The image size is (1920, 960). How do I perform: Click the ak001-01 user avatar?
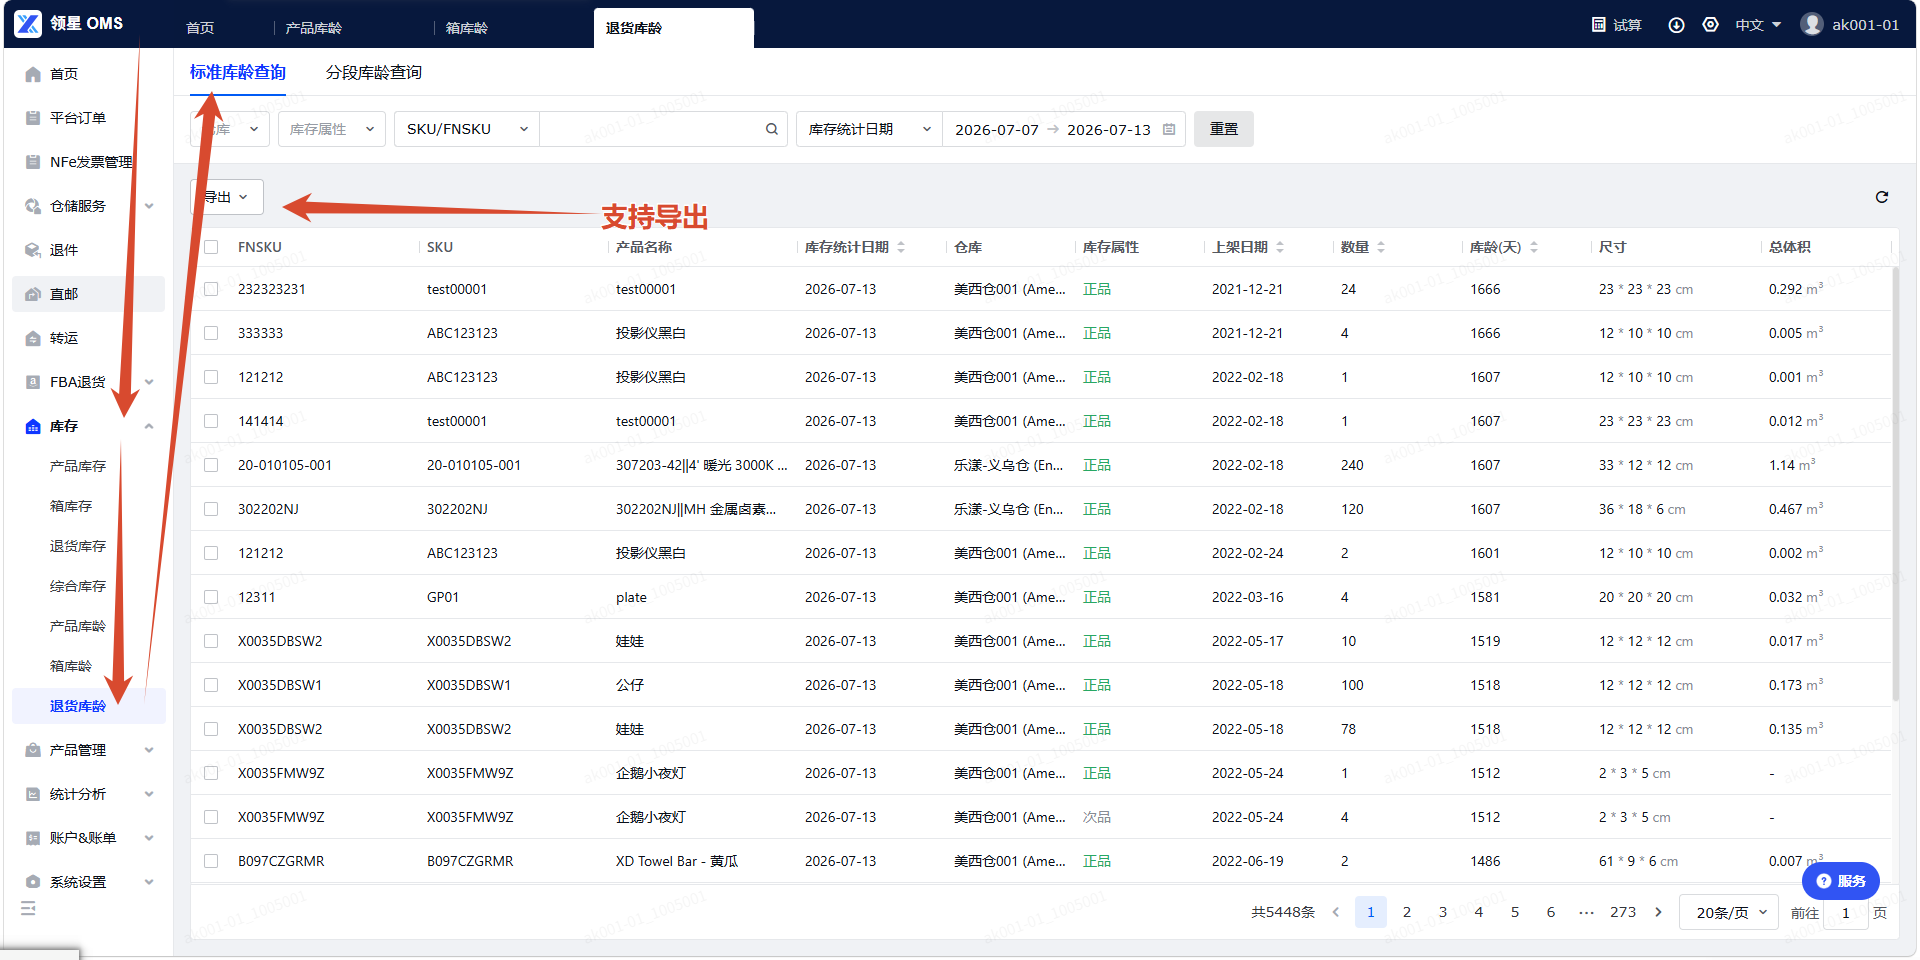point(1812,24)
